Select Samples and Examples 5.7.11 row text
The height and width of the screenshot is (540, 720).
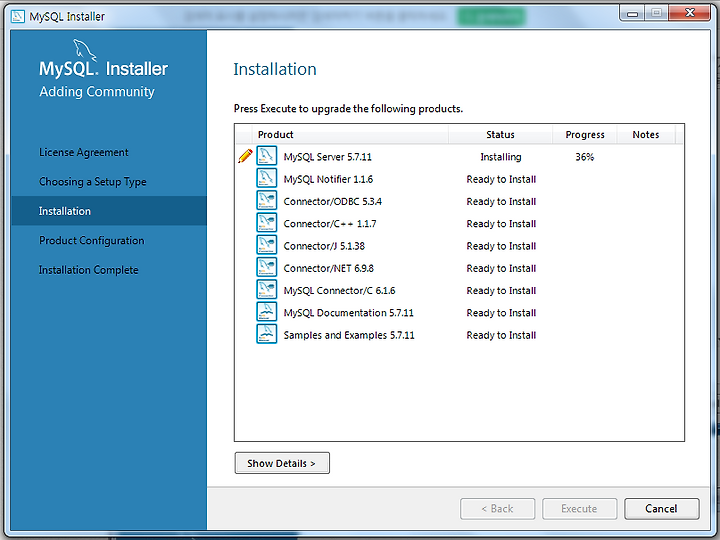[349, 335]
